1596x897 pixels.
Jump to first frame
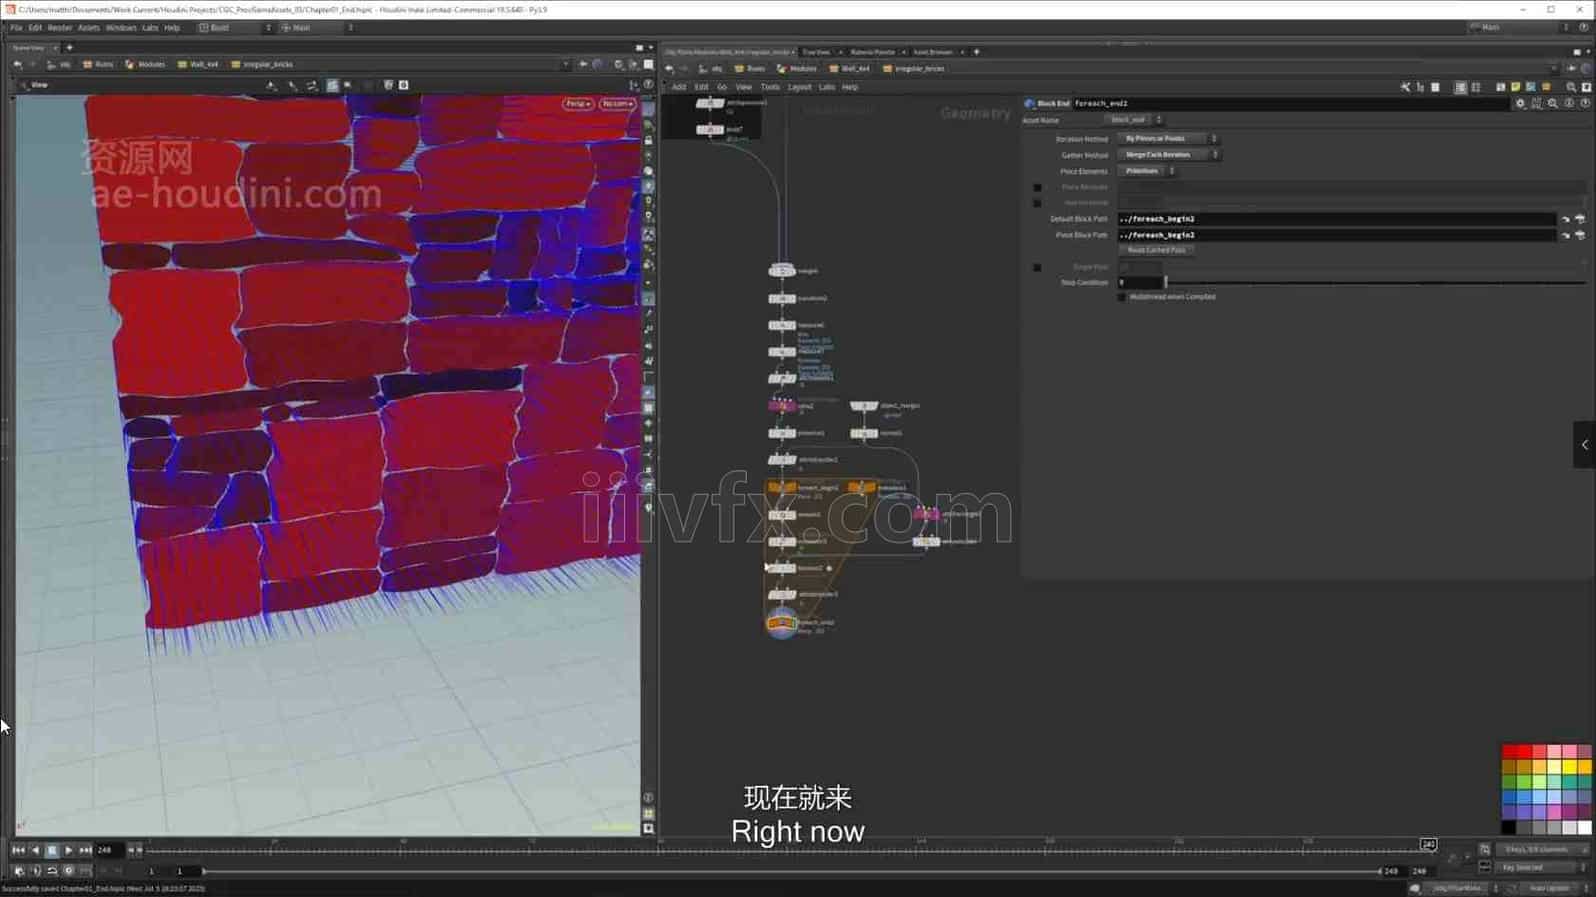(x=18, y=850)
